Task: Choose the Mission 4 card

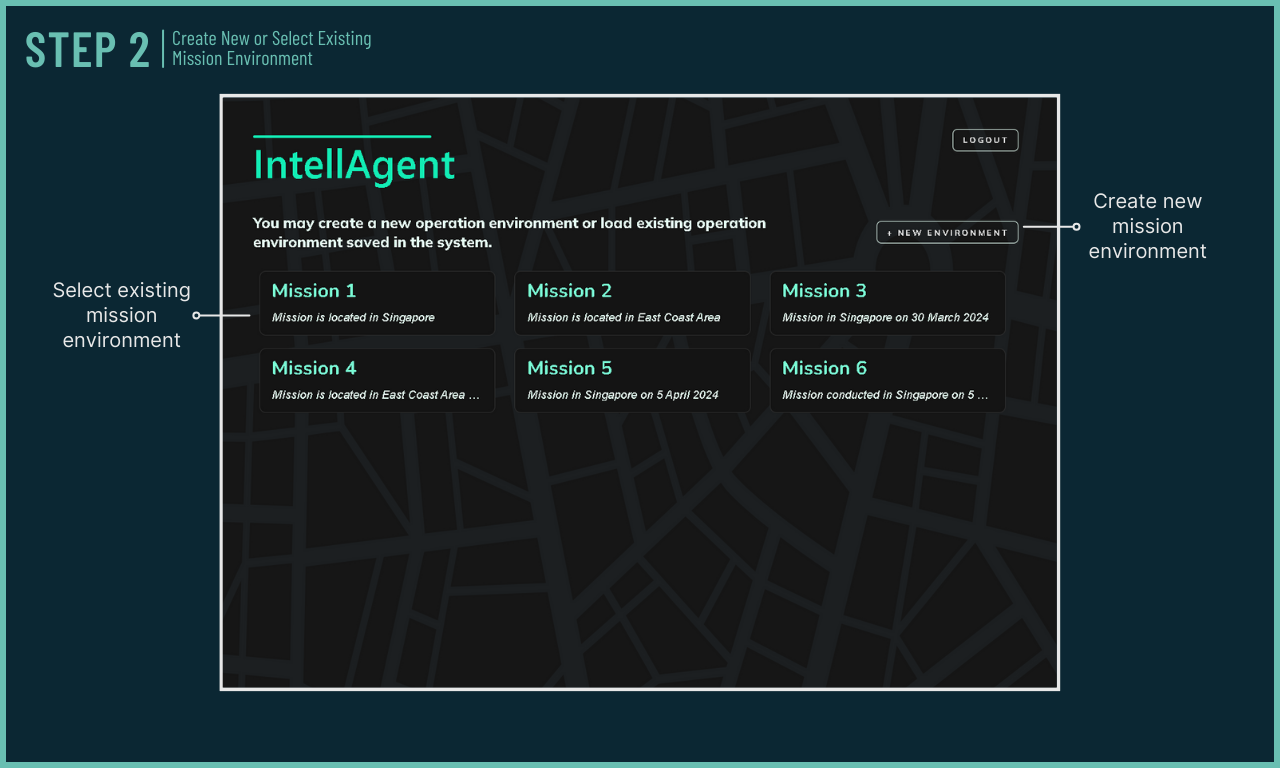Action: pos(377,380)
